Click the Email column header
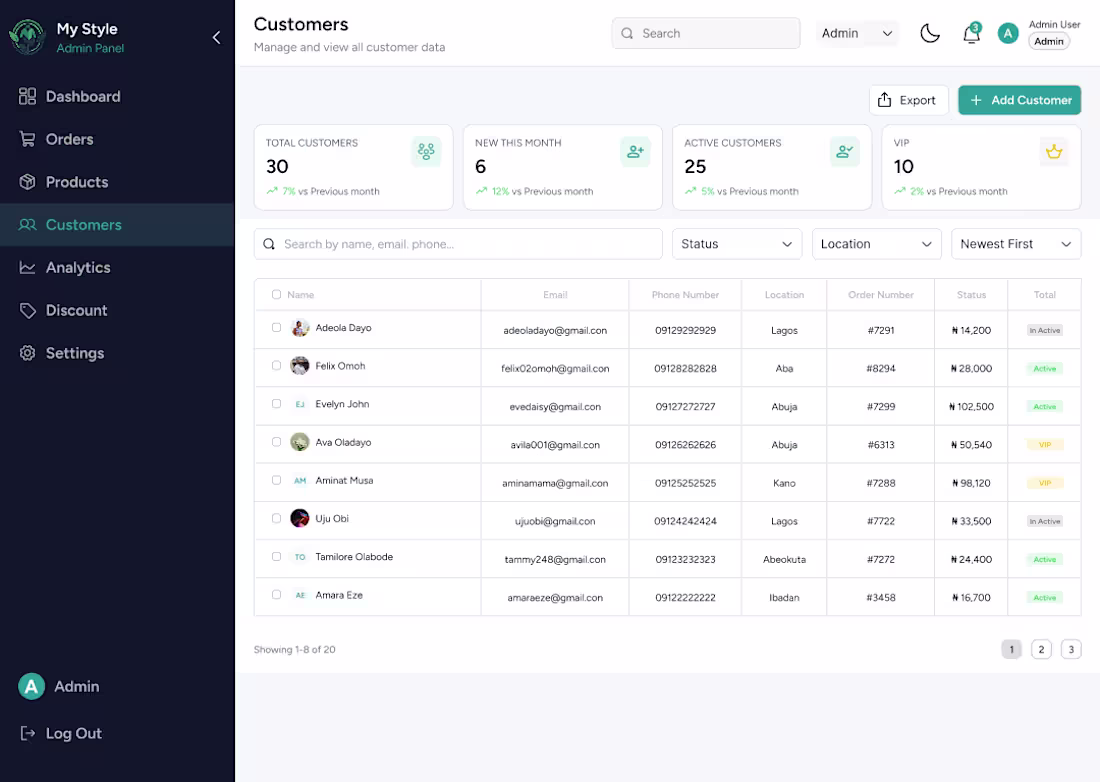Viewport: 1100px width, 782px height. (x=555, y=295)
